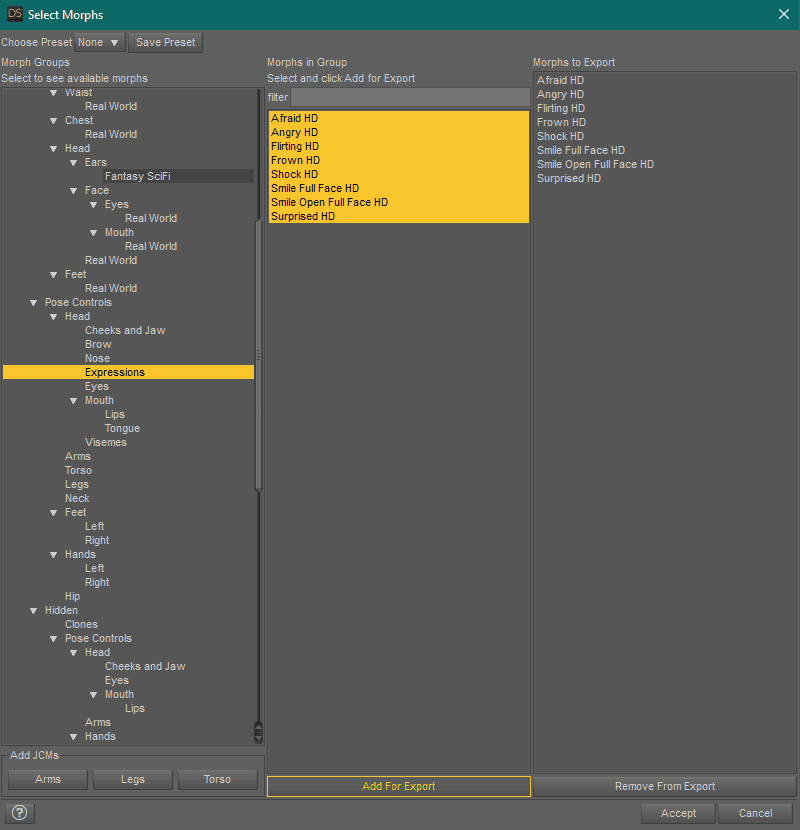Screen dimensions: 800x830
Task: Select the Brow morph group
Action: (x=98, y=344)
